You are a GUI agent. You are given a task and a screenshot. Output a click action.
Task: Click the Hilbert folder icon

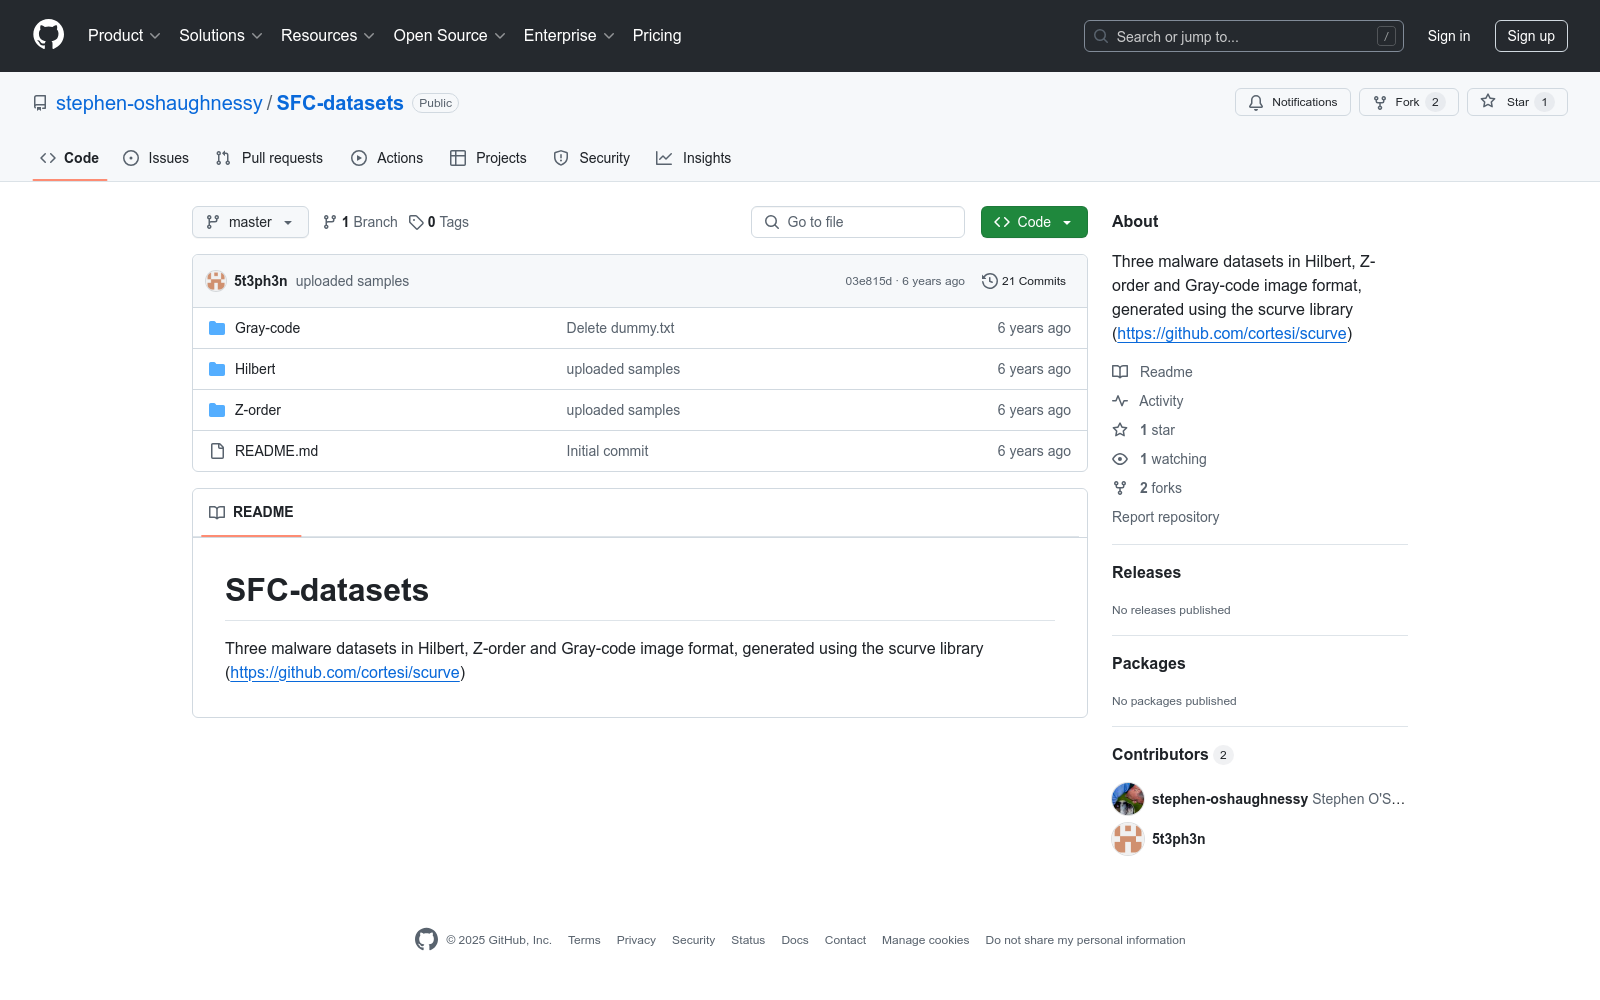point(217,369)
